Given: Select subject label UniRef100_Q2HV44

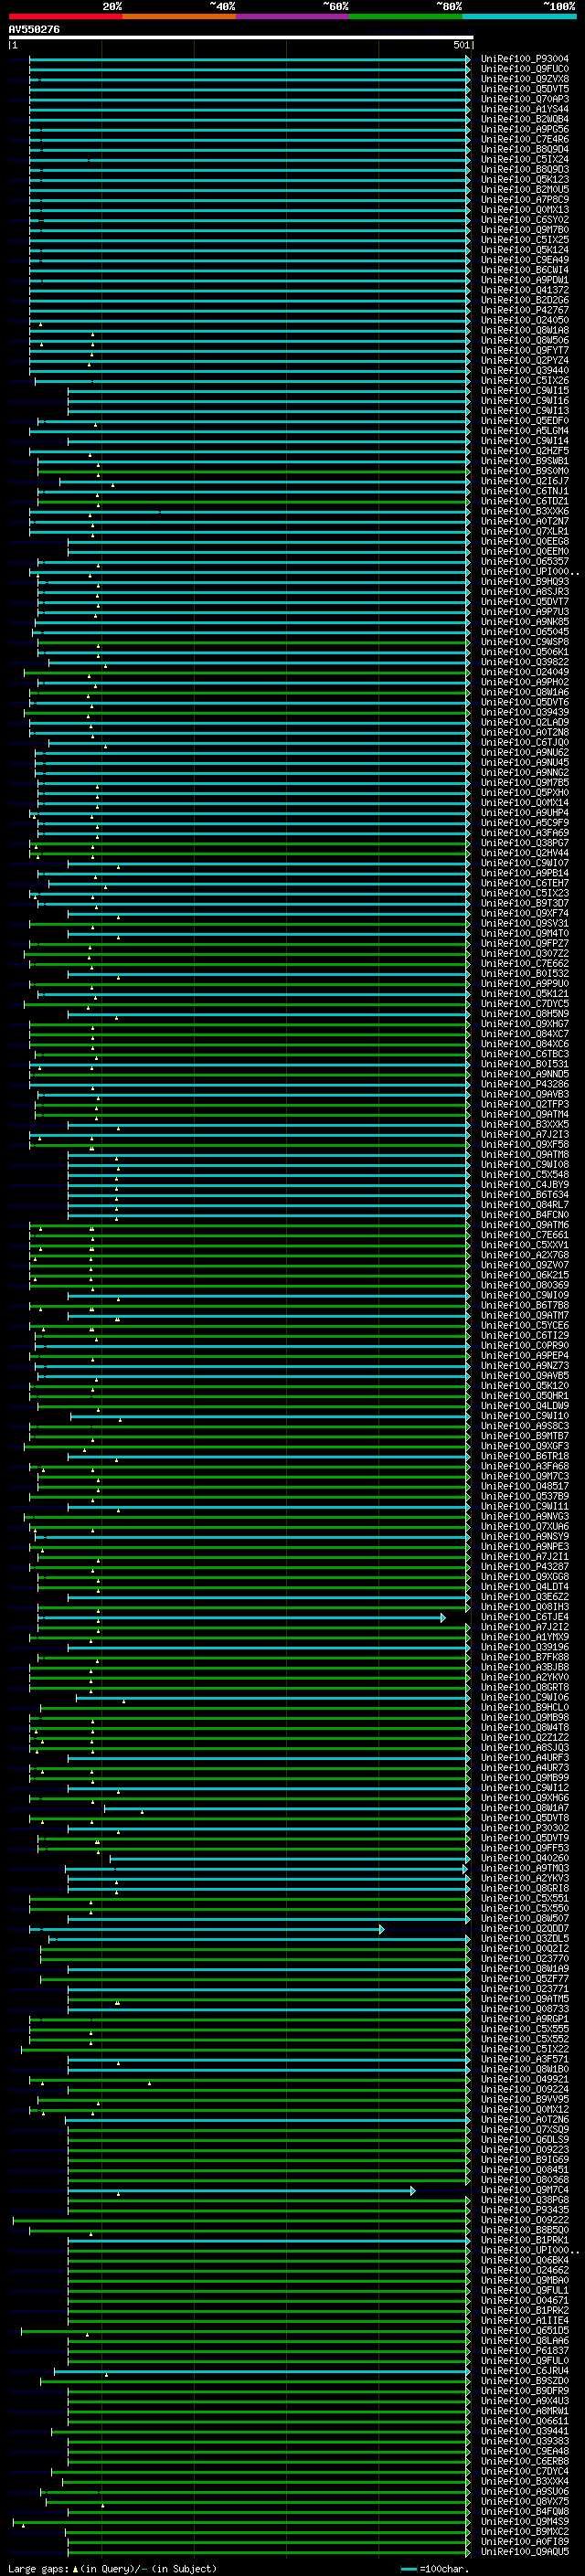Looking at the screenshot, I should point(525,853).
